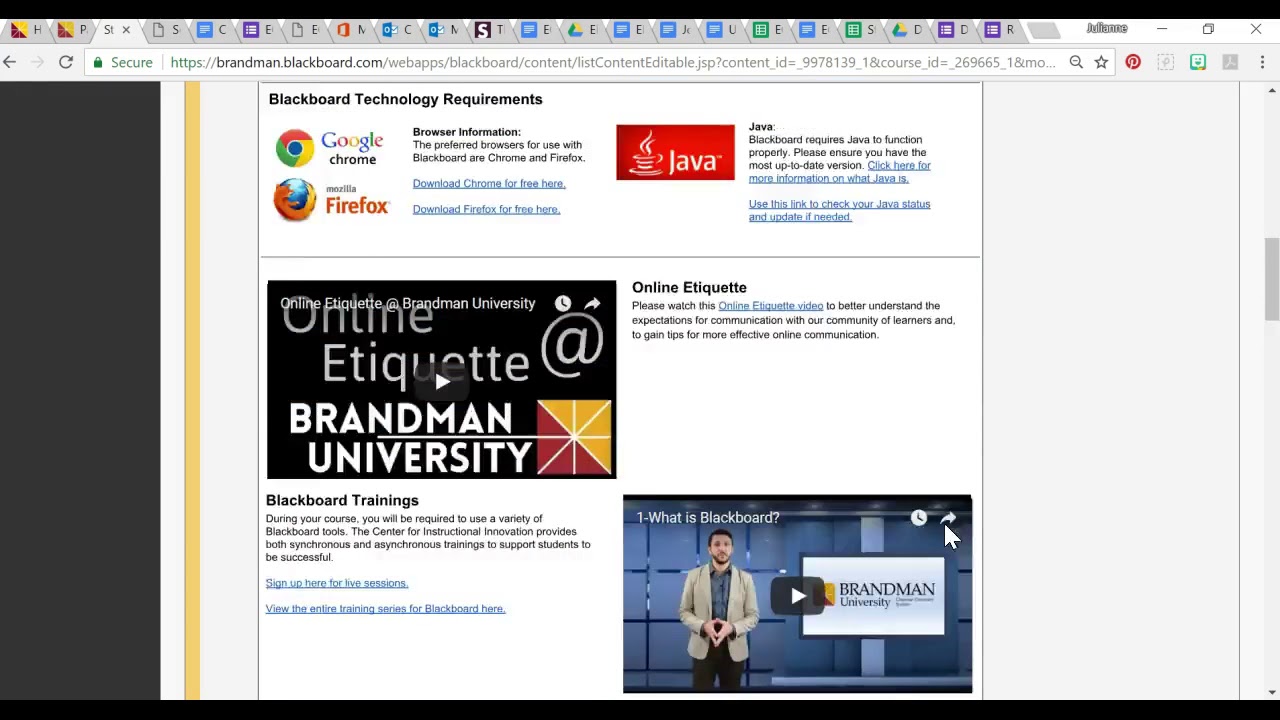Switch to the Google Drive tab labeled D
Viewport: 1280px width, 720px height.
(907, 30)
